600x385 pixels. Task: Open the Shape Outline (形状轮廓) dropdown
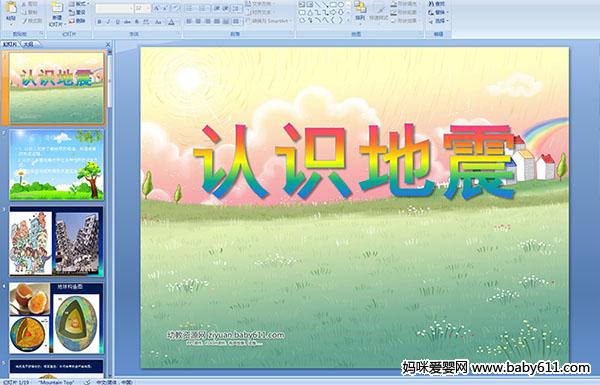click(x=406, y=12)
